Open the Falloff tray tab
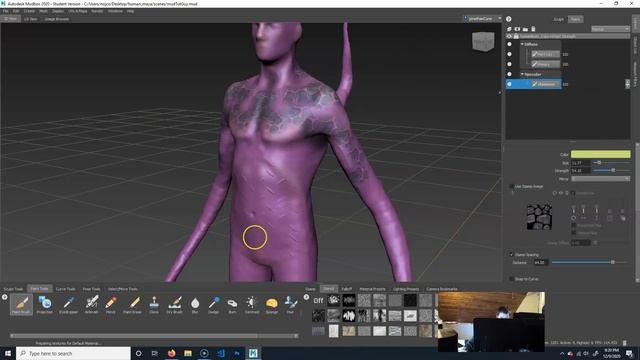This screenshot has width=640, height=360. pyautogui.click(x=347, y=289)
